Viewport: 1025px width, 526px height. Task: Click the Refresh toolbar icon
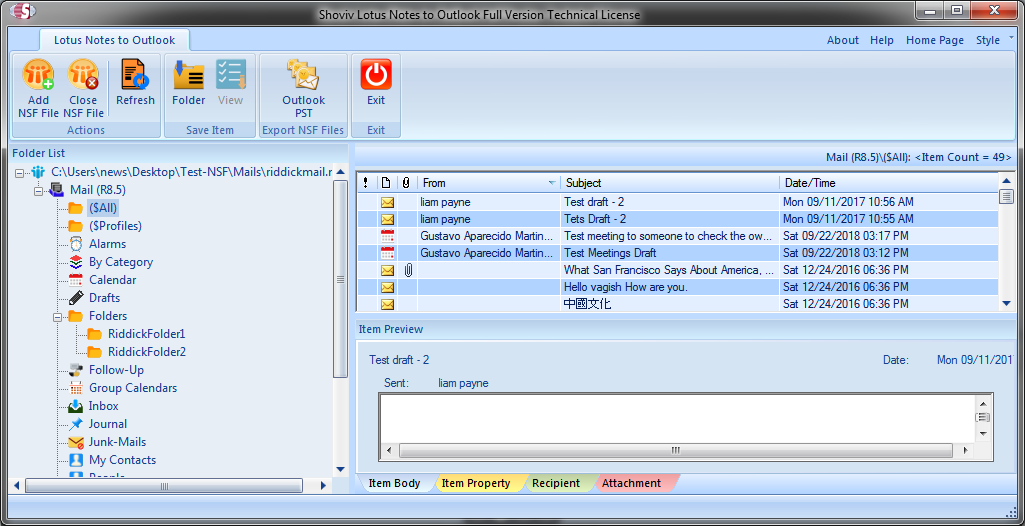pyautogui.click(x=135, y=74)
